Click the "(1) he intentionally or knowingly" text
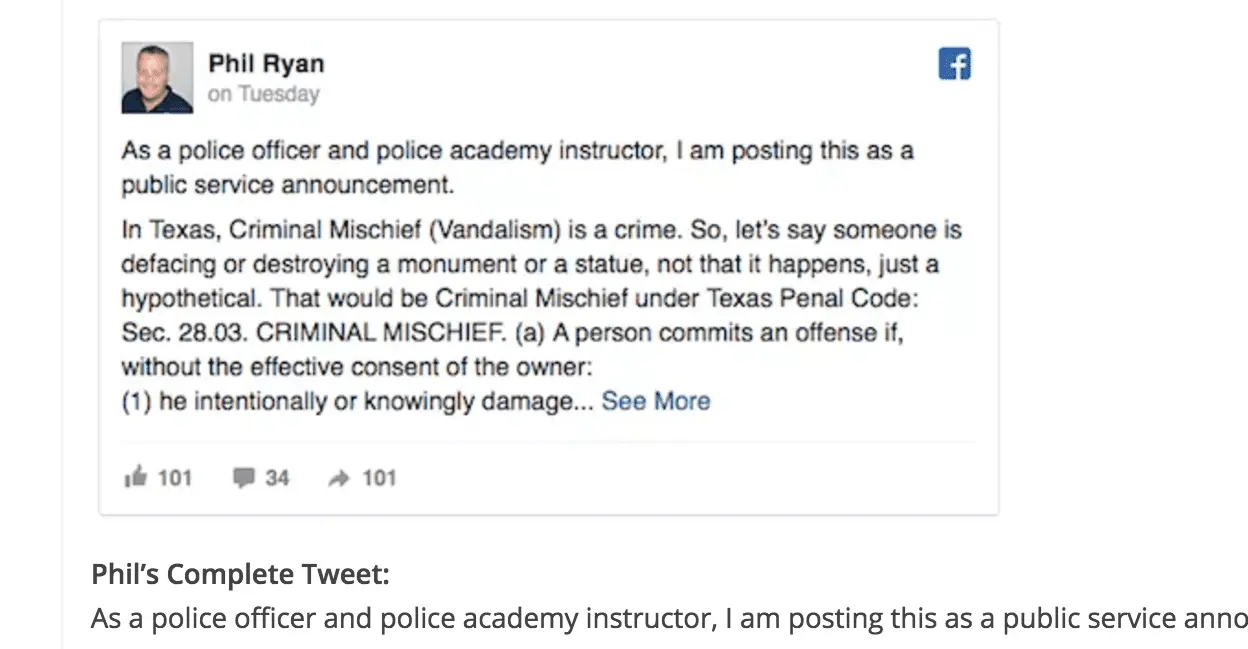Screen dimensions: 1248x649 click(358, 402)
